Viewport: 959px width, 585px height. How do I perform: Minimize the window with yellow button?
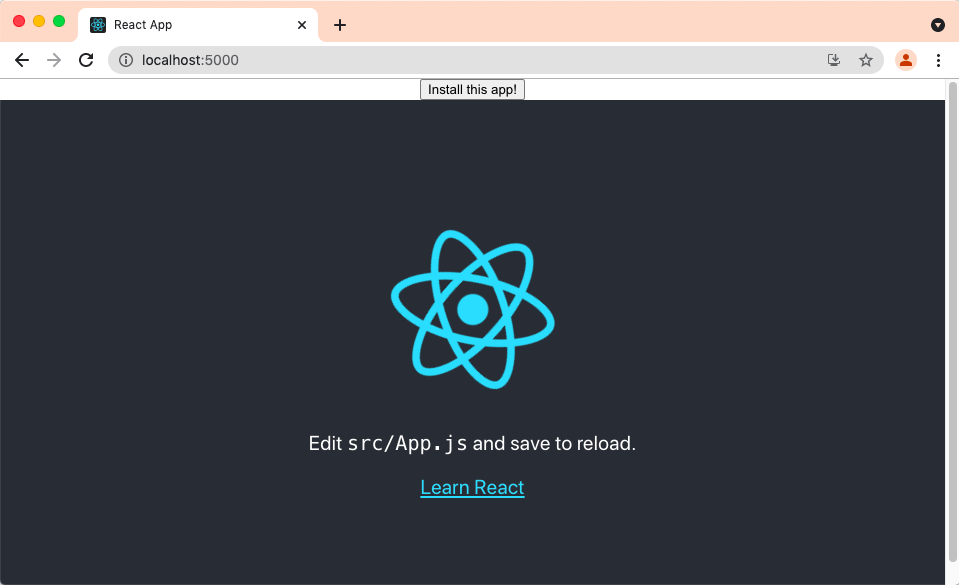(x=39, y=21)
